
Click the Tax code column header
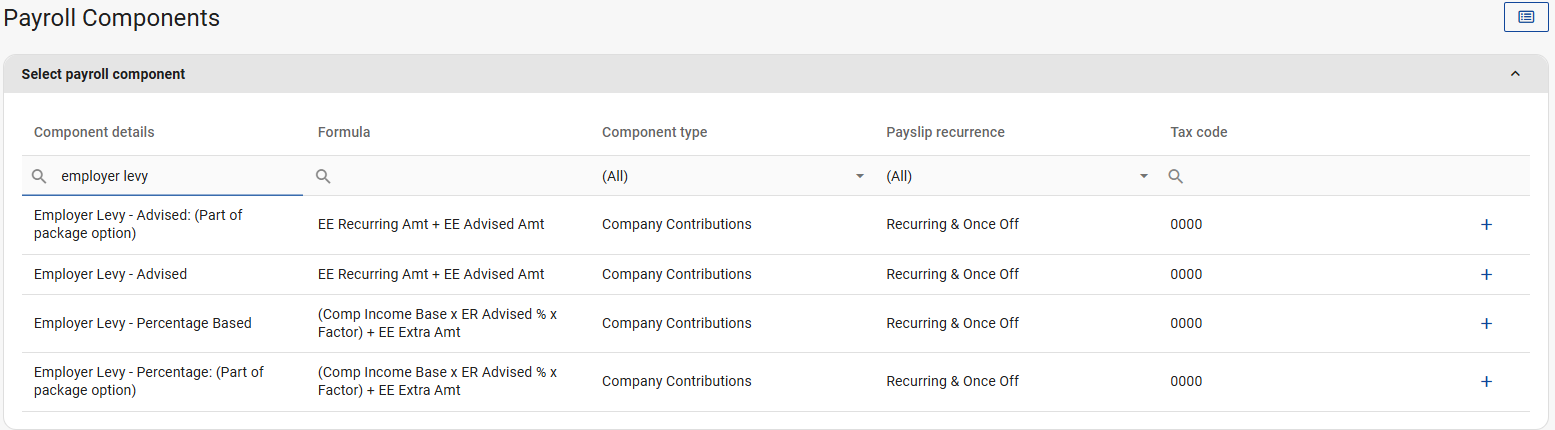click(1198, 132)
